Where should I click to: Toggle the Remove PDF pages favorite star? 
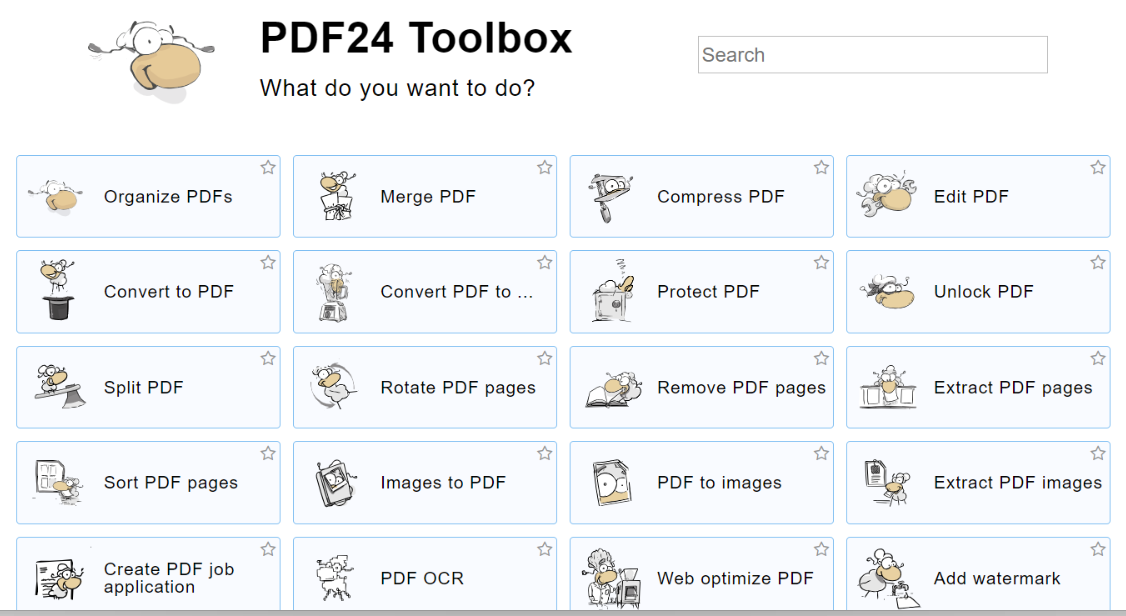click(822, 358)
